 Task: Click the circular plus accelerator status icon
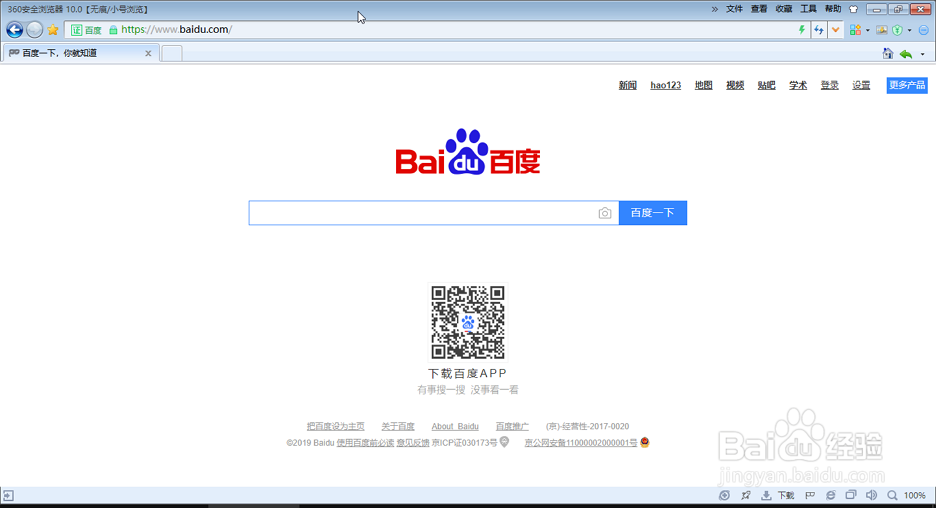click(724, 495)
